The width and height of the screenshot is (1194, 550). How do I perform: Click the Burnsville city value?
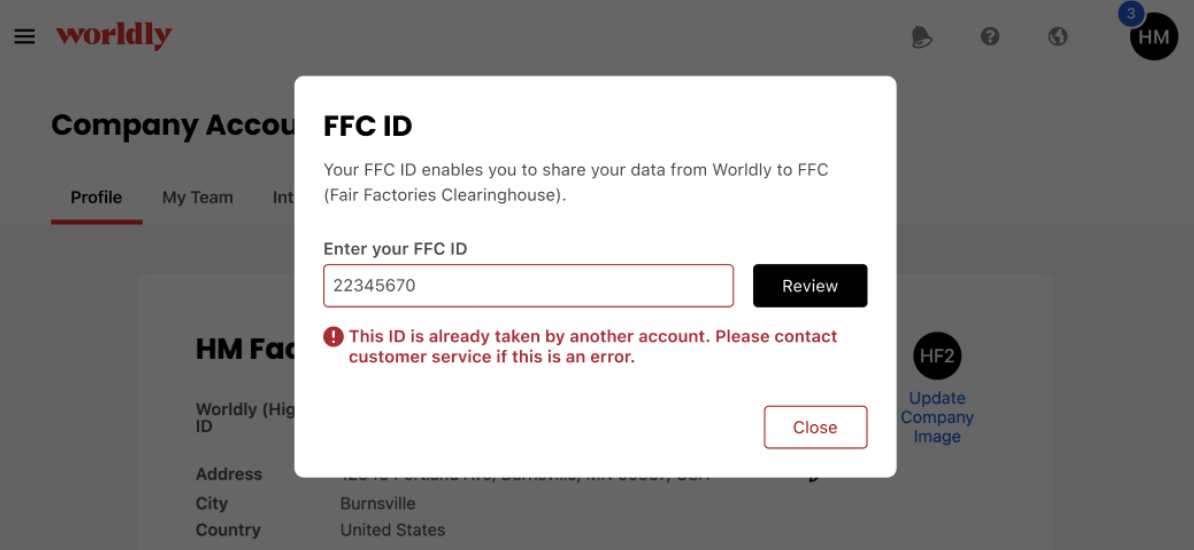point(378,504)
